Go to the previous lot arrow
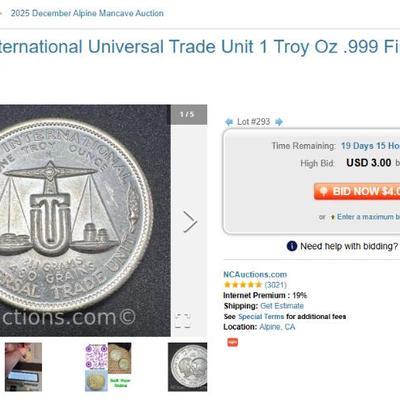400x400 pixels. click(229, 122)
